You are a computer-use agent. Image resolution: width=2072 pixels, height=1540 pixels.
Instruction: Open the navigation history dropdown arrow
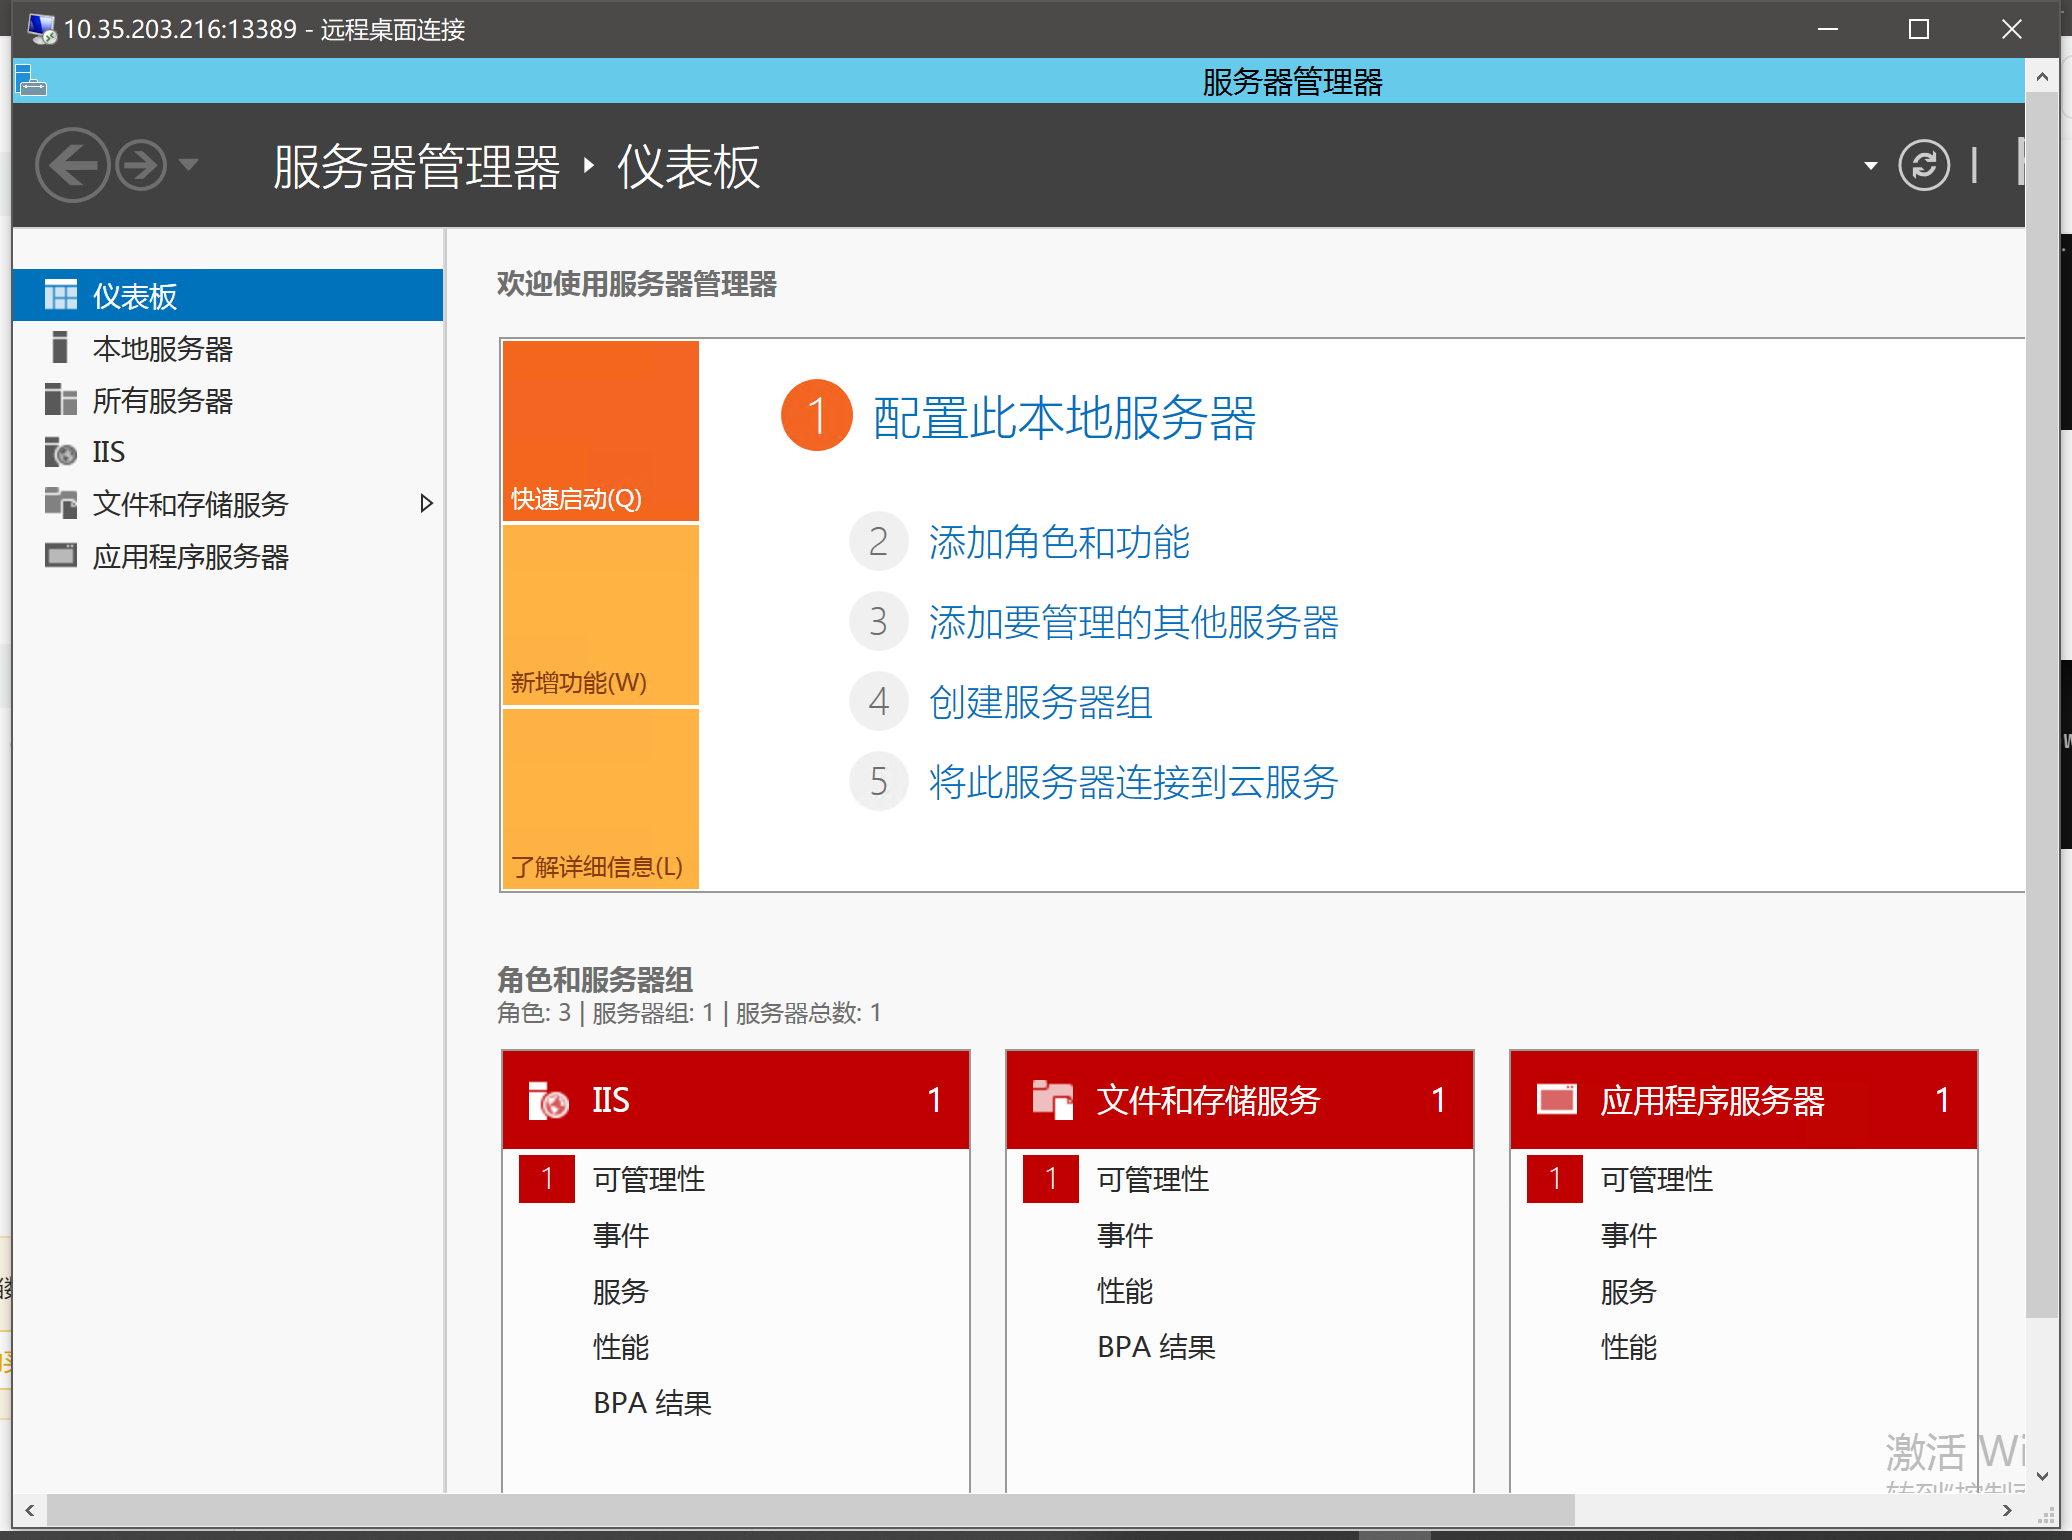189,165
